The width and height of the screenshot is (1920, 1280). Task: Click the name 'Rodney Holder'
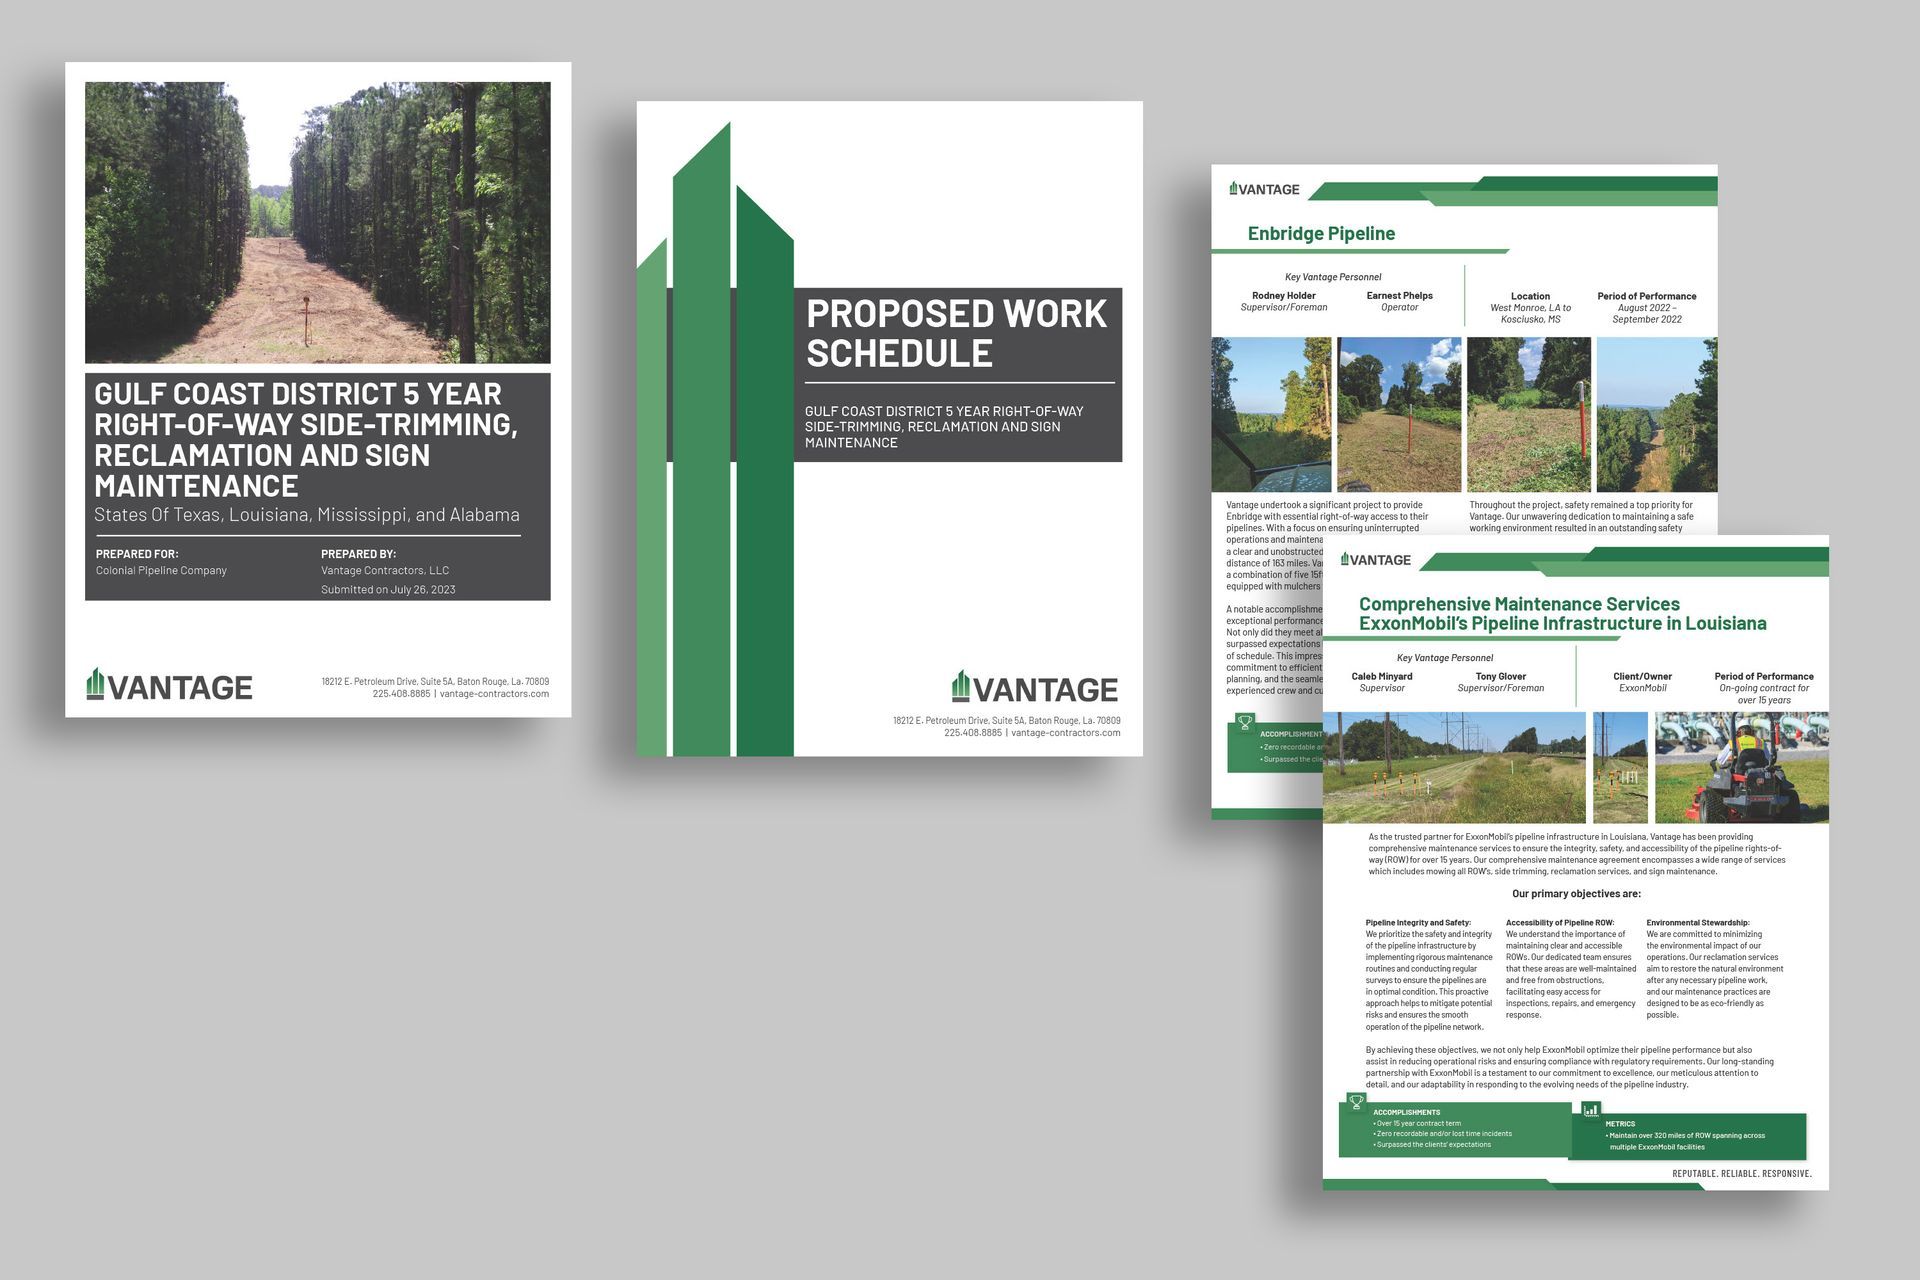tap(1284, 296)
